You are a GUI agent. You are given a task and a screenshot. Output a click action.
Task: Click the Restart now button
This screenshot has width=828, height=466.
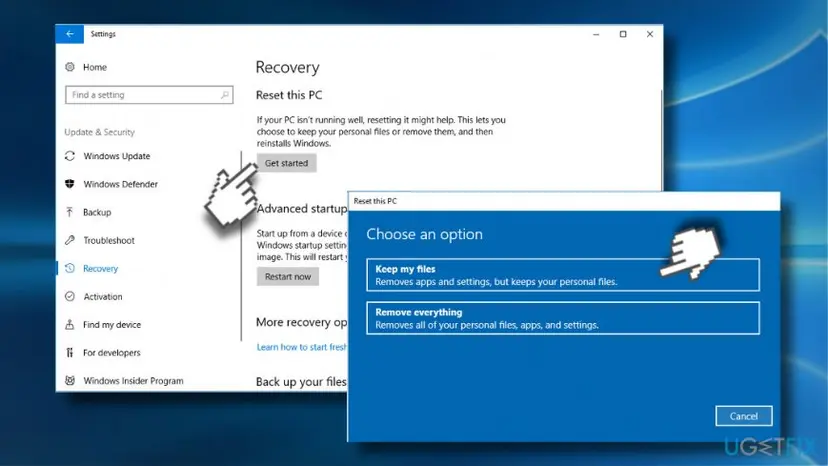coord(288,277)
